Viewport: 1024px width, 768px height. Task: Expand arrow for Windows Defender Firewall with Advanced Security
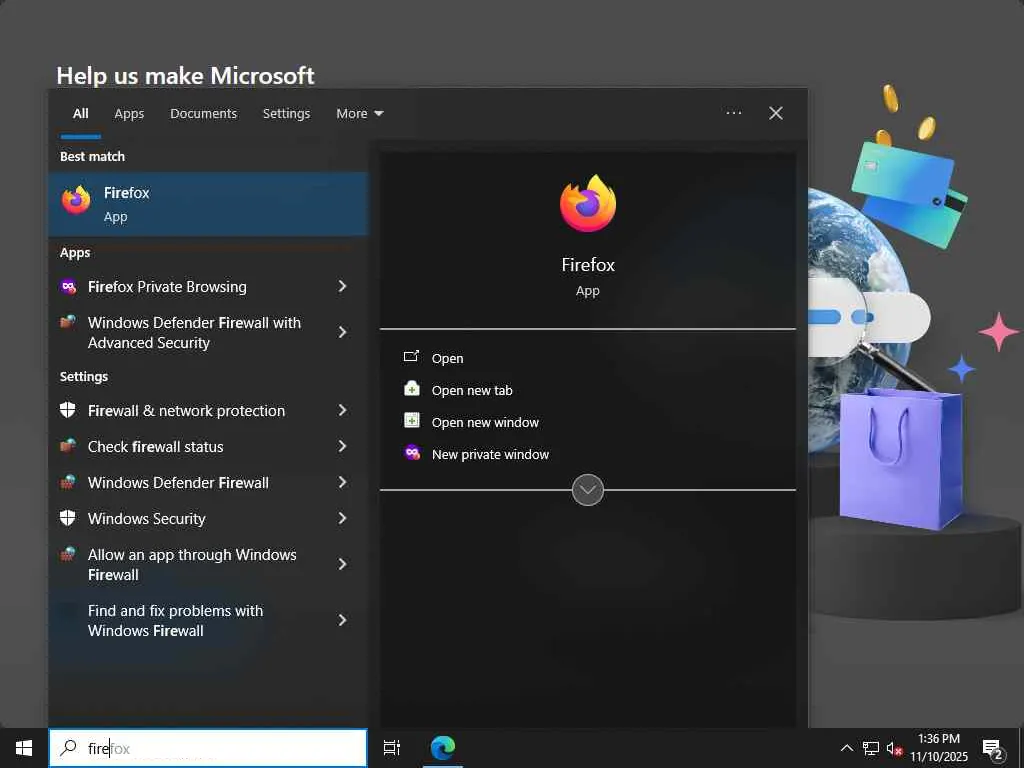pos(342,332)
